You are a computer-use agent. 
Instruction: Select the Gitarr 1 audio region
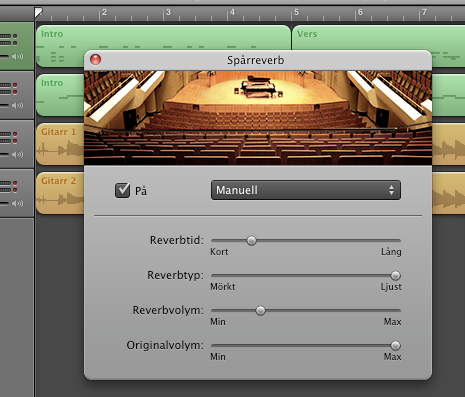60,144
